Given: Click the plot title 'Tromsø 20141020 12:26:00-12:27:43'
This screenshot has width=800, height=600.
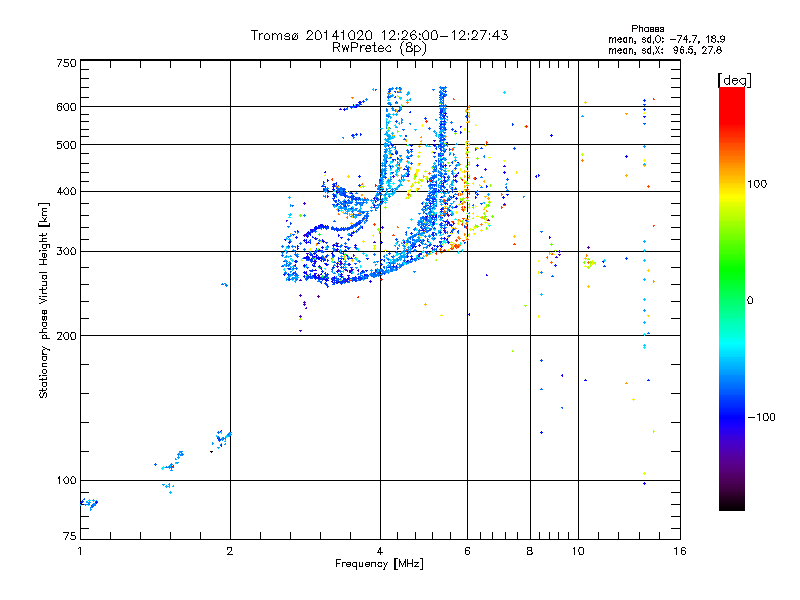Looking at the screenshot, I should [379, 35].
